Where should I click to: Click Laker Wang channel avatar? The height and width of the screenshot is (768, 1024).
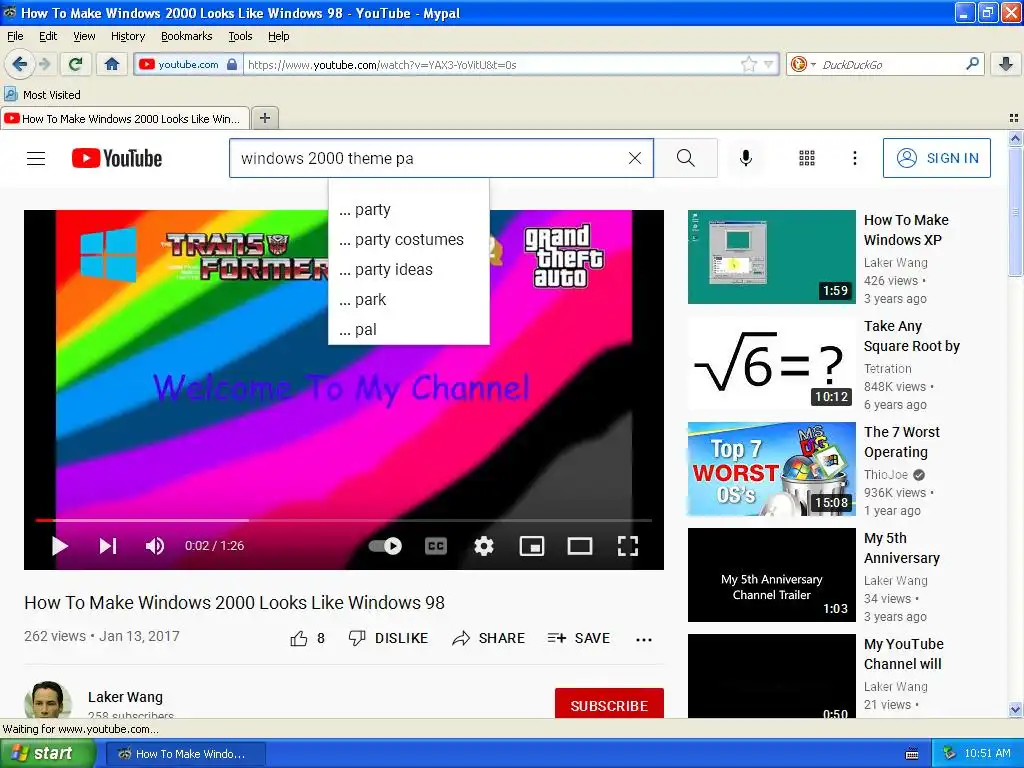coord(48,700)
